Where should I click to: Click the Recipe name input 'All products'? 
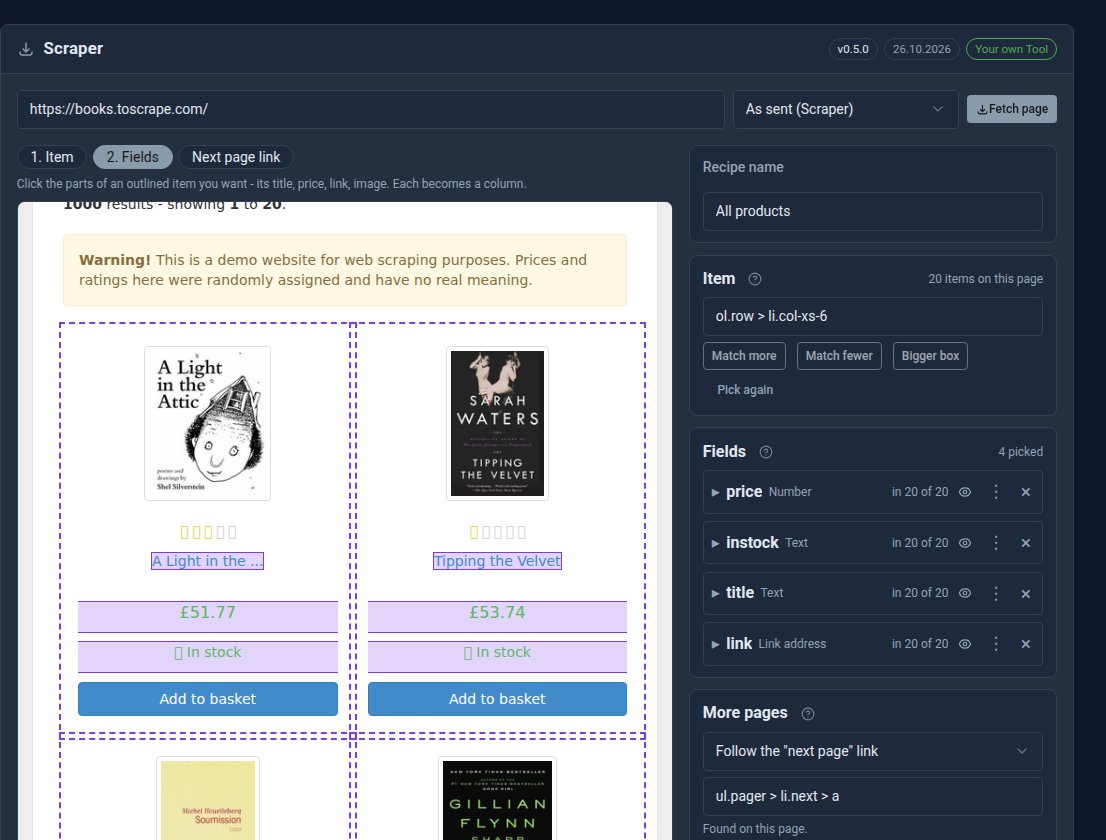tap(873, 212)
